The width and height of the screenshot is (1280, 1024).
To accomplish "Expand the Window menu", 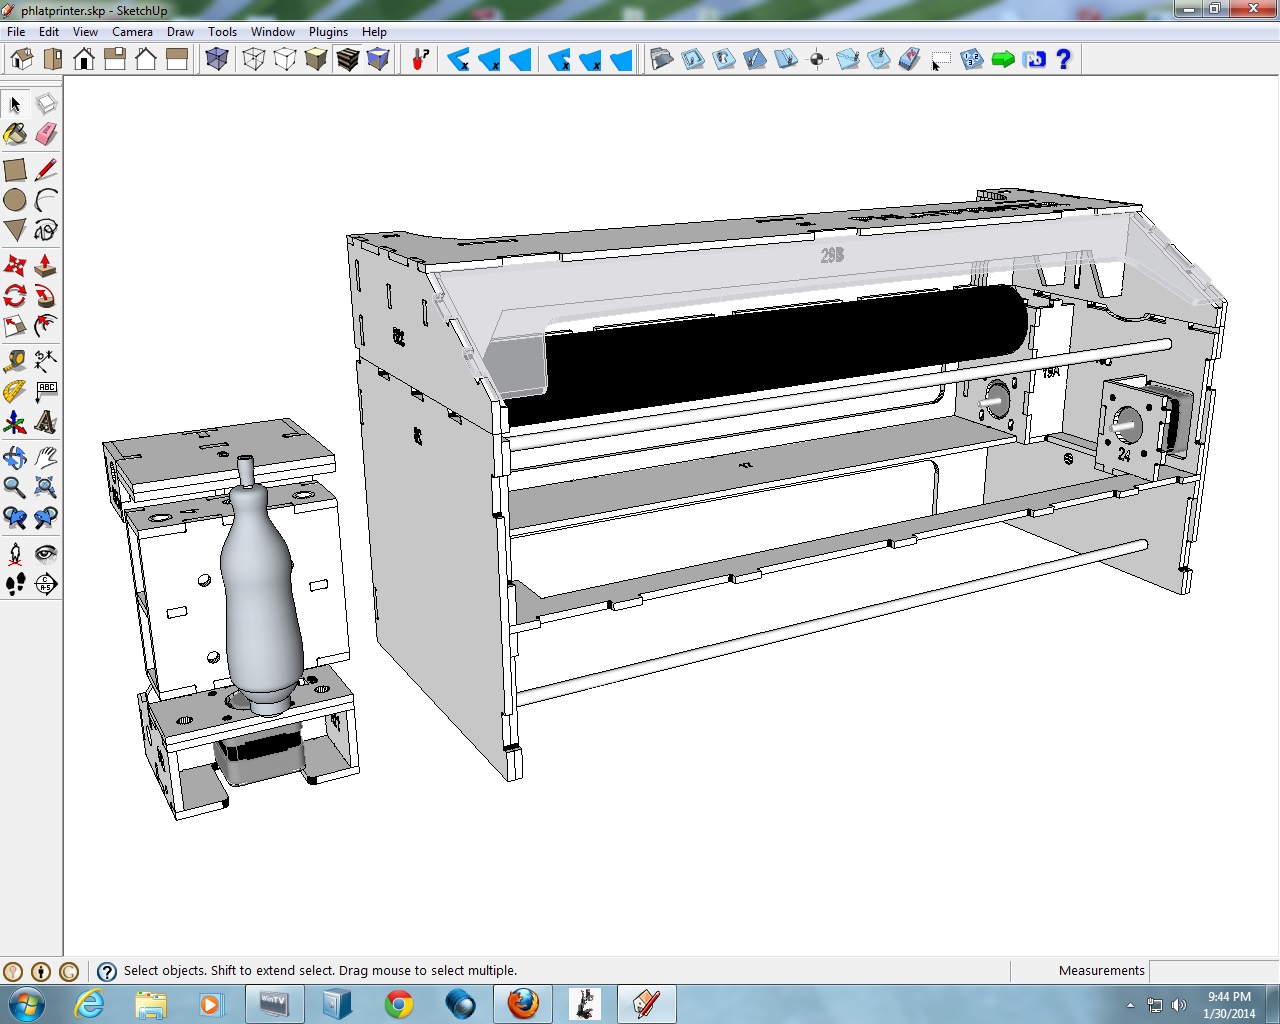I will (x=273, y=32).
